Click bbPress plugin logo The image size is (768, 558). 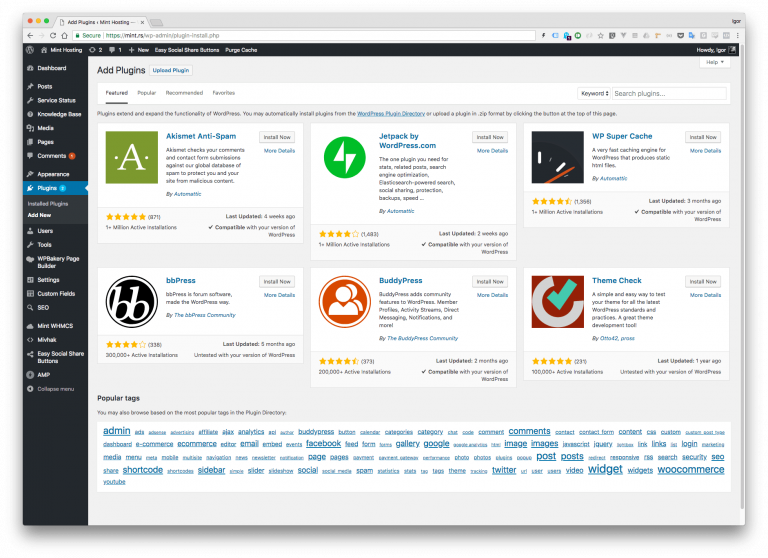132,302
